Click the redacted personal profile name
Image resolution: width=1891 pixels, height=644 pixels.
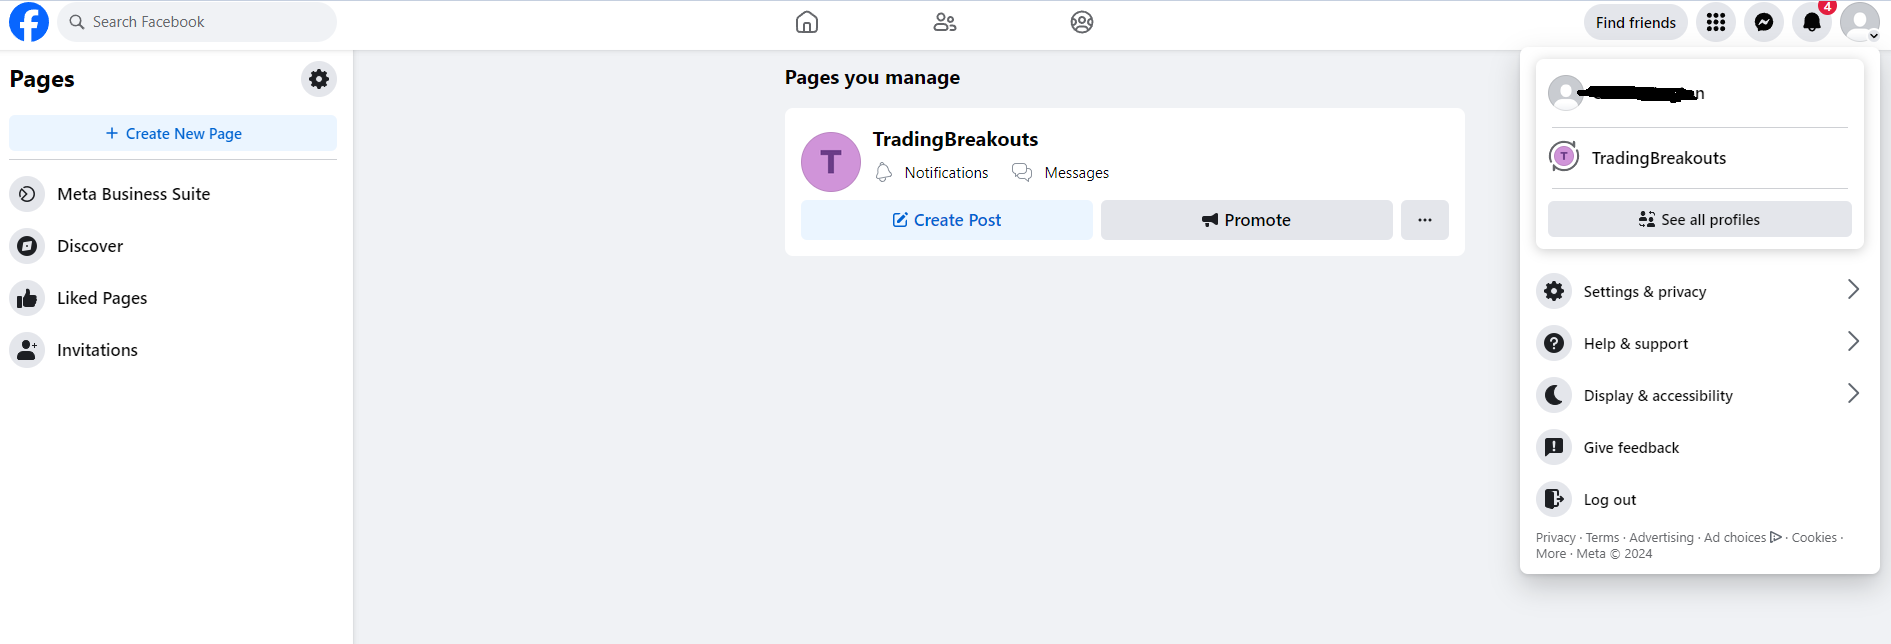(1641, 94)
